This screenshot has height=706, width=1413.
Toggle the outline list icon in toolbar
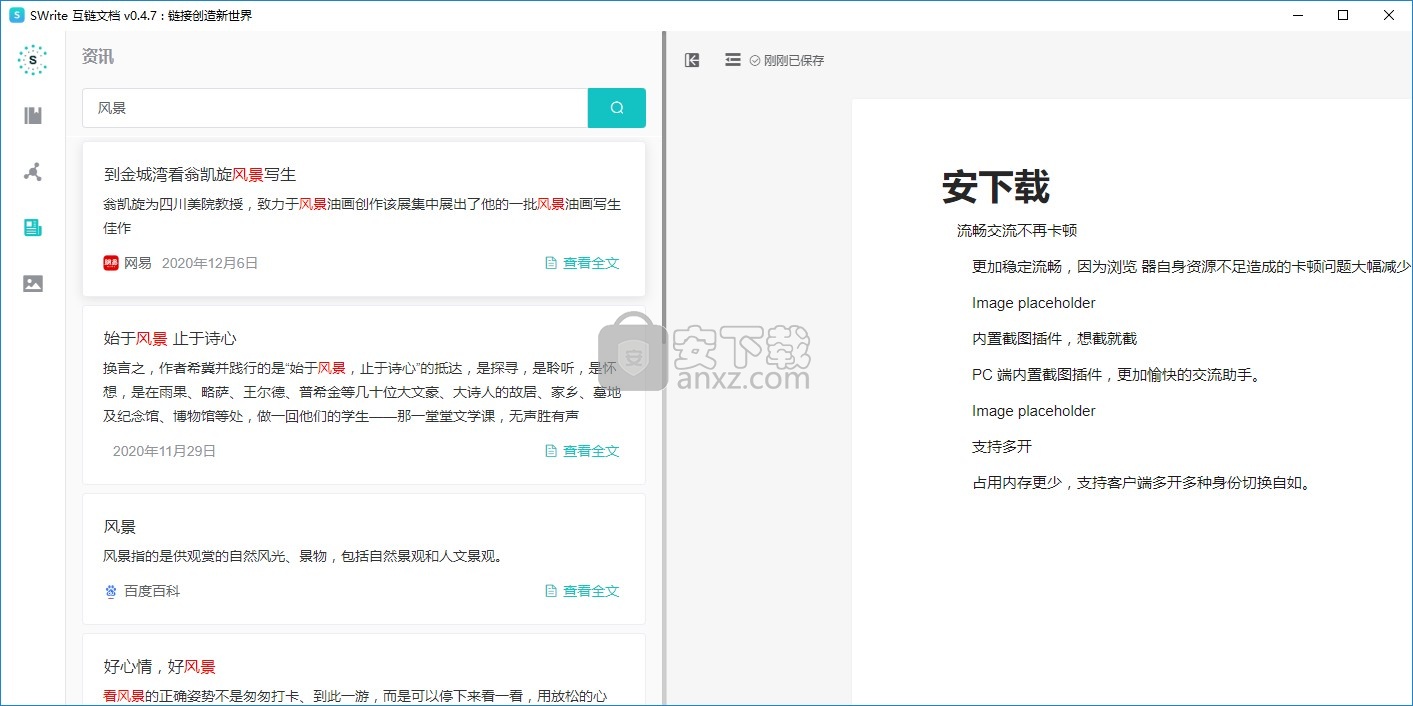click(733, 60)
